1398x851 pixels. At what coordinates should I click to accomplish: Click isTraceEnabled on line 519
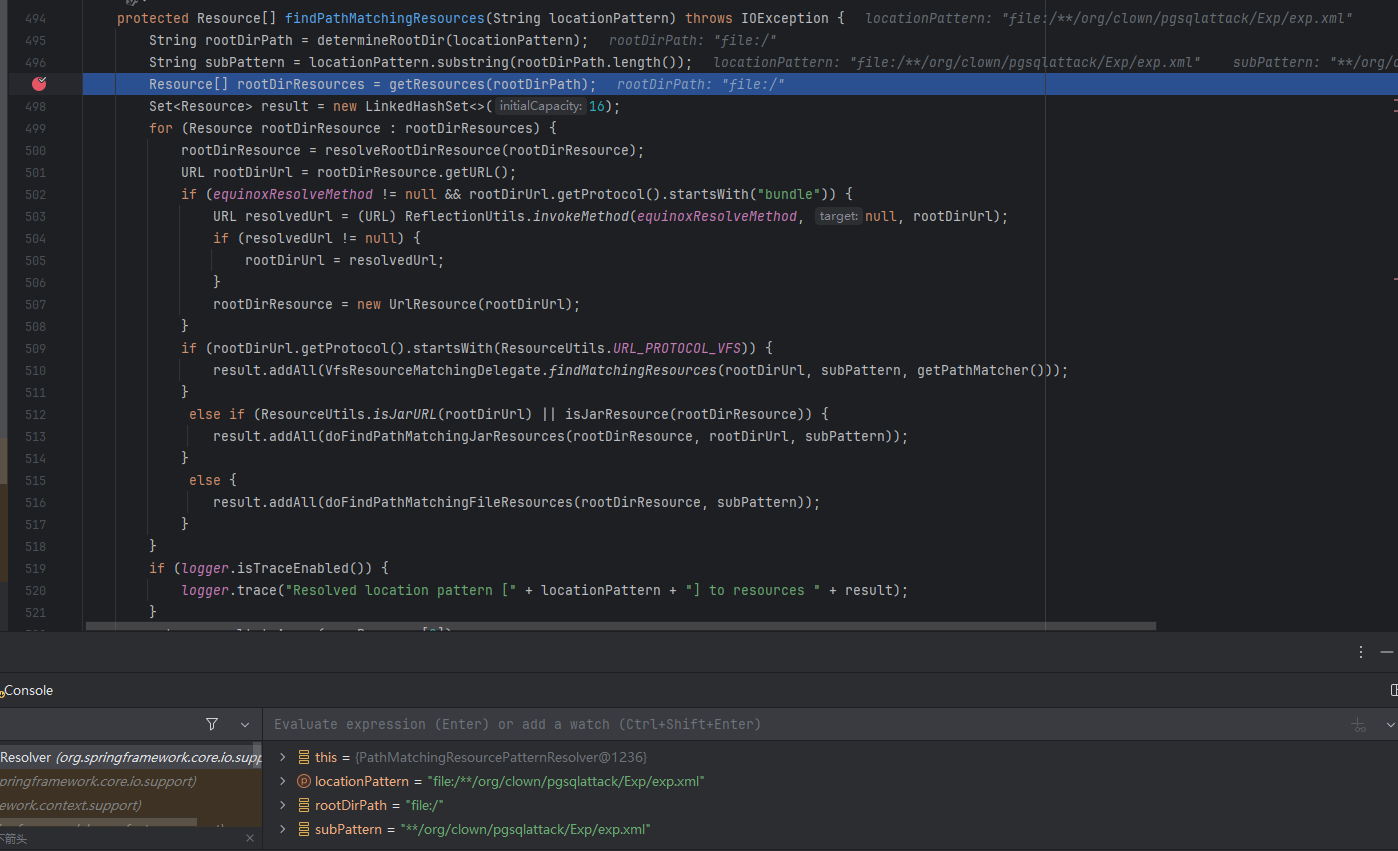coord(293,568)
